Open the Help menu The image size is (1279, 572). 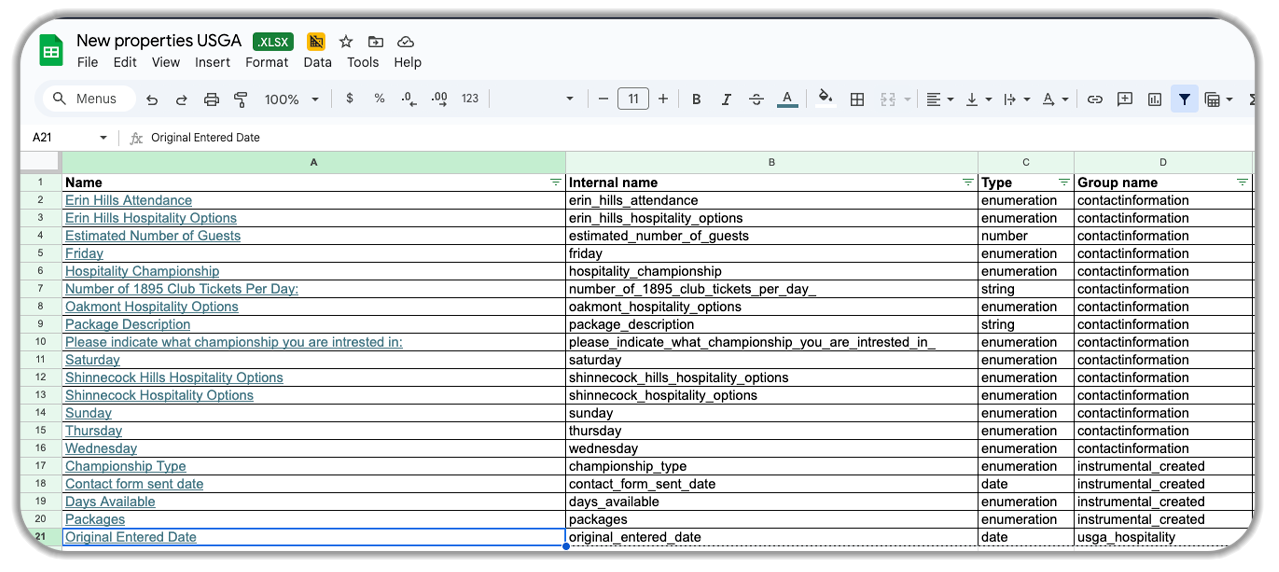pyautogui.click(x=407, y=62)
